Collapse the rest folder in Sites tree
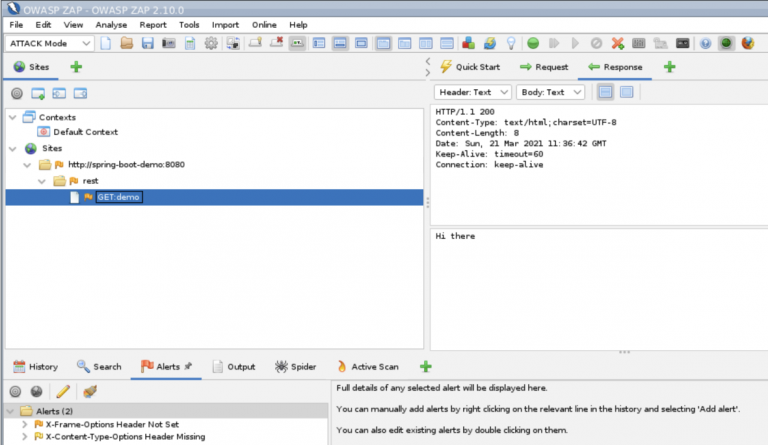Screen dimensions: 768x445 [43, 181]
